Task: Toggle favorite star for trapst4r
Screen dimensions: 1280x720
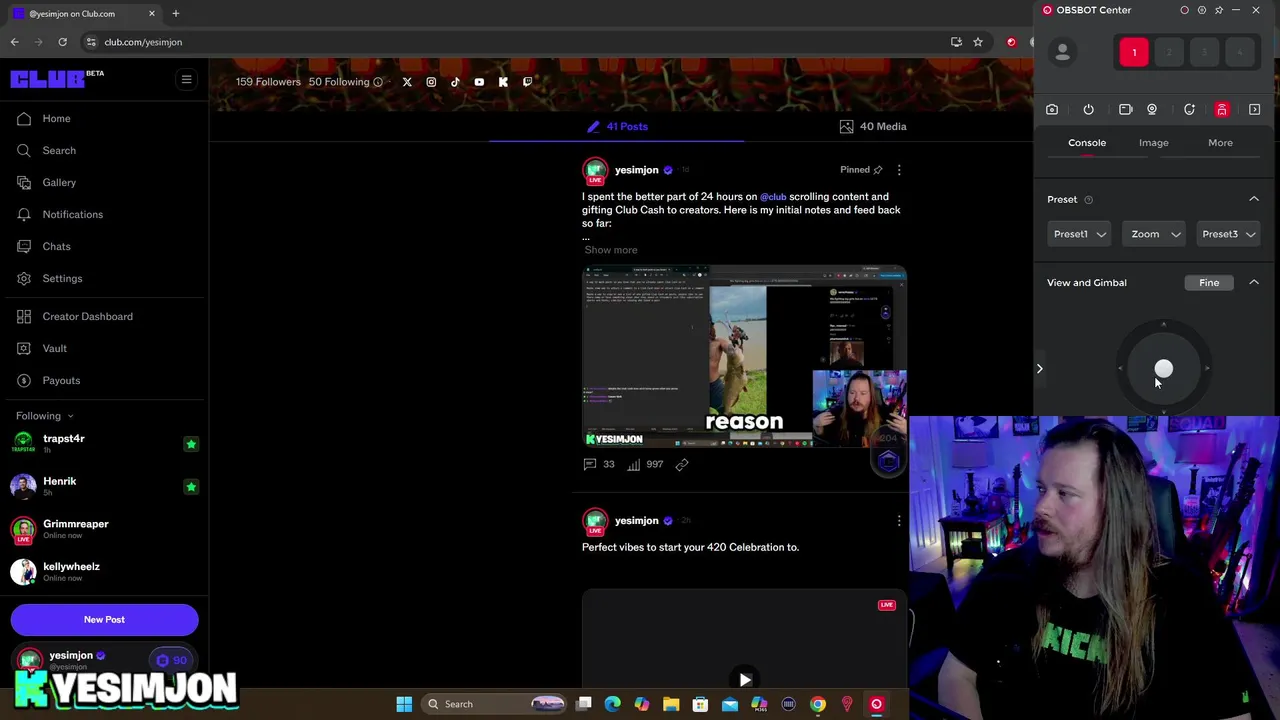Action: pos(191,444)
